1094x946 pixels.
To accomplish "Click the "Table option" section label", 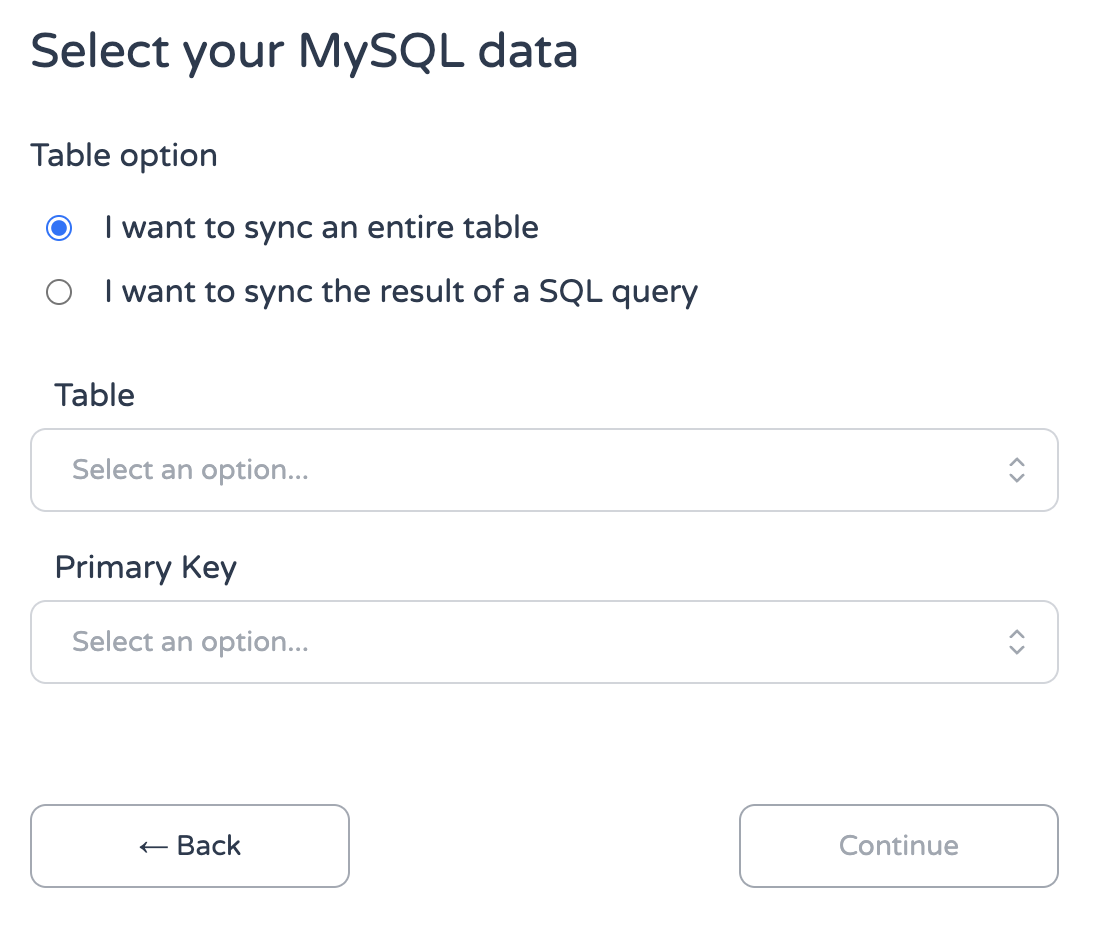I will point(124,156).
